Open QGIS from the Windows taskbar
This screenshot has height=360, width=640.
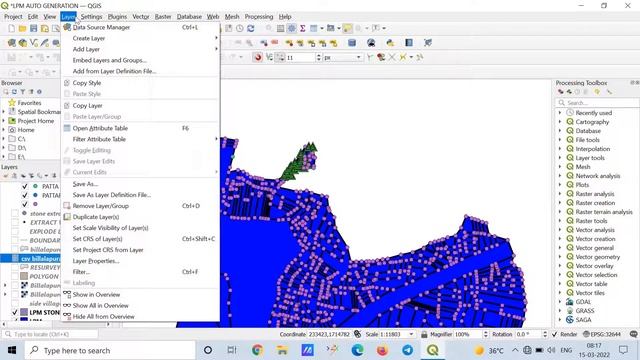[x=433, y=350]
